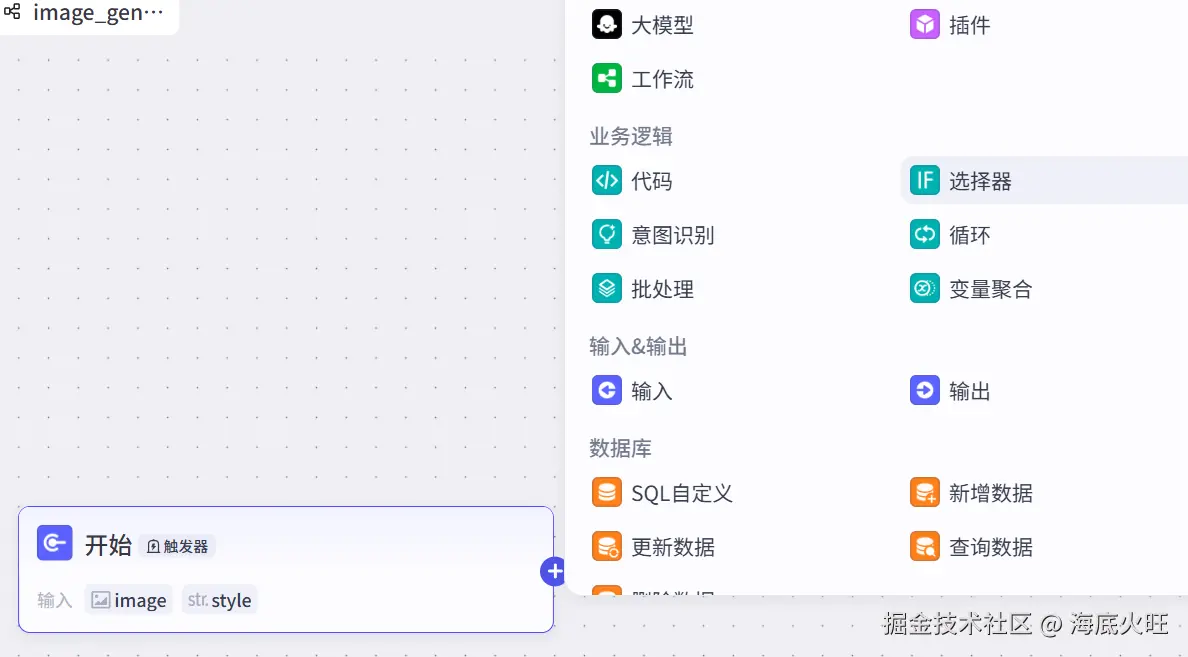Select the image input parameter chip
This screenshot has width=1188, height=657.
click(x=129, y=599)
